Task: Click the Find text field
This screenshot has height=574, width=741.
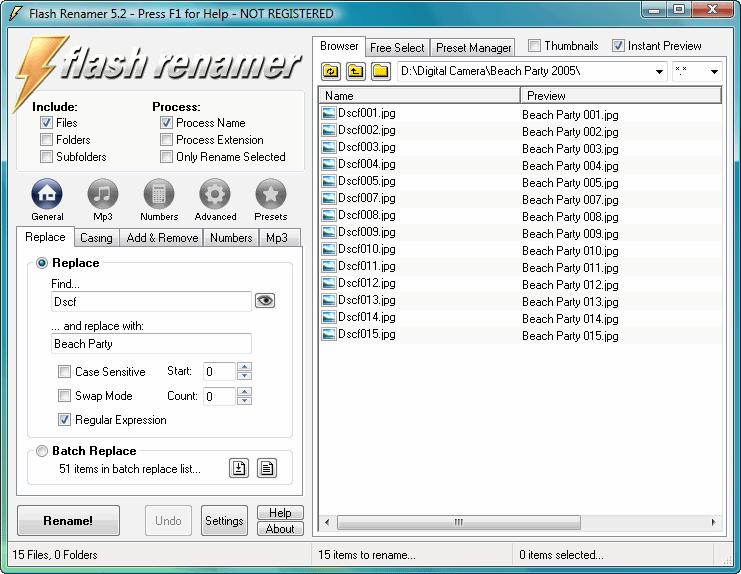Action: coord(151,301)
